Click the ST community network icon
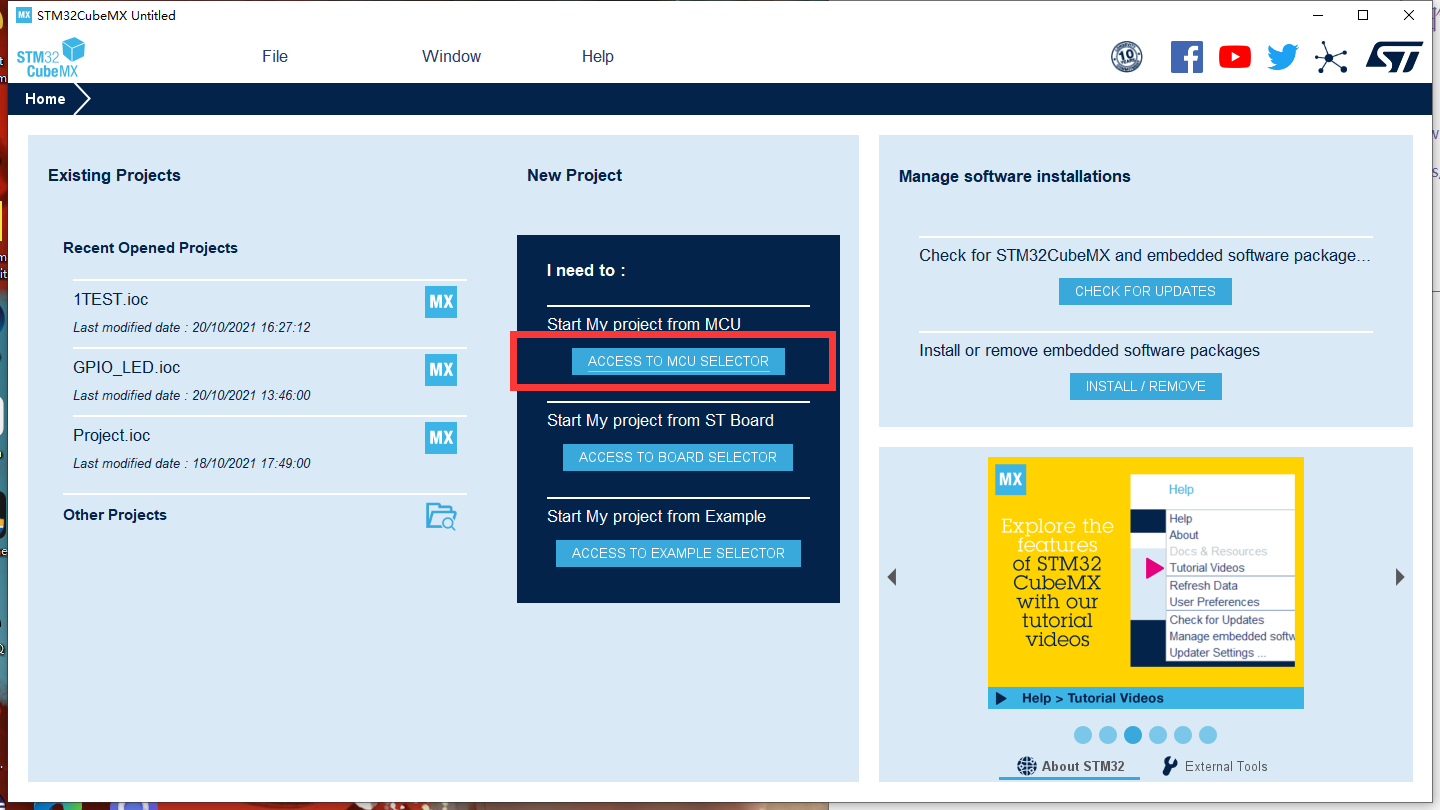This screenshot has width=1440, height=810. pos(1331,57)
